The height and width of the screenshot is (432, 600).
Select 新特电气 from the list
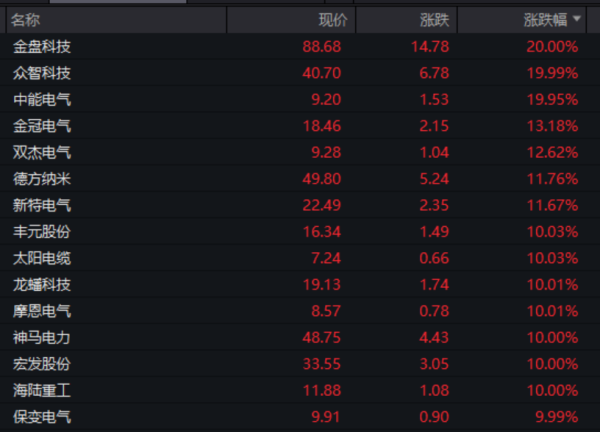click(42, 205)
